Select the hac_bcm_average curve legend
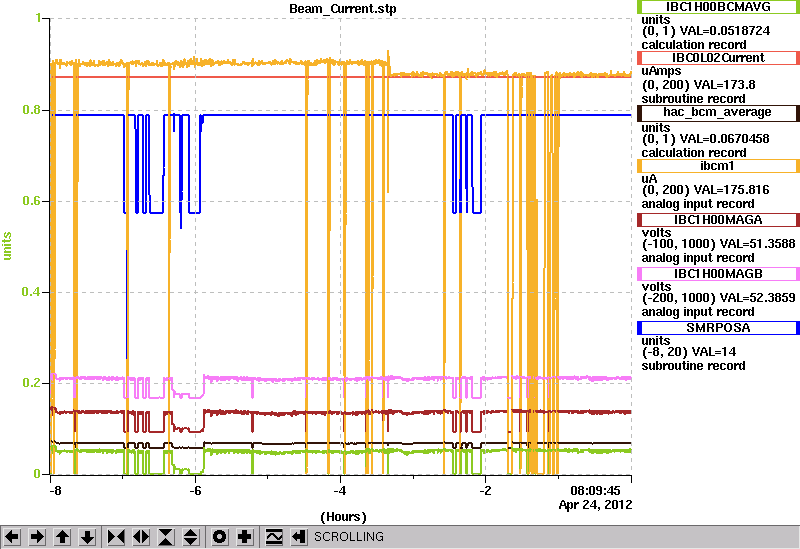 pos(718,113)
